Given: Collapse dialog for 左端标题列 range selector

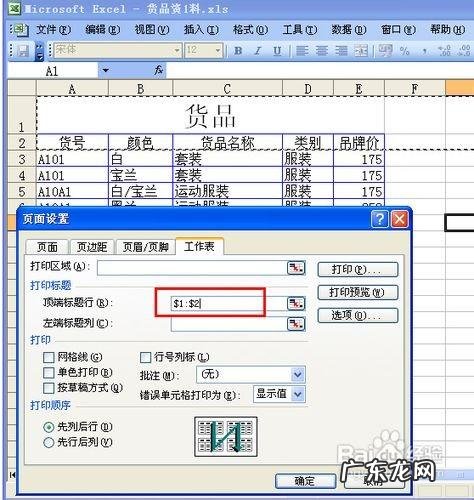Looking at the screenshot, I should pos(296,324).
